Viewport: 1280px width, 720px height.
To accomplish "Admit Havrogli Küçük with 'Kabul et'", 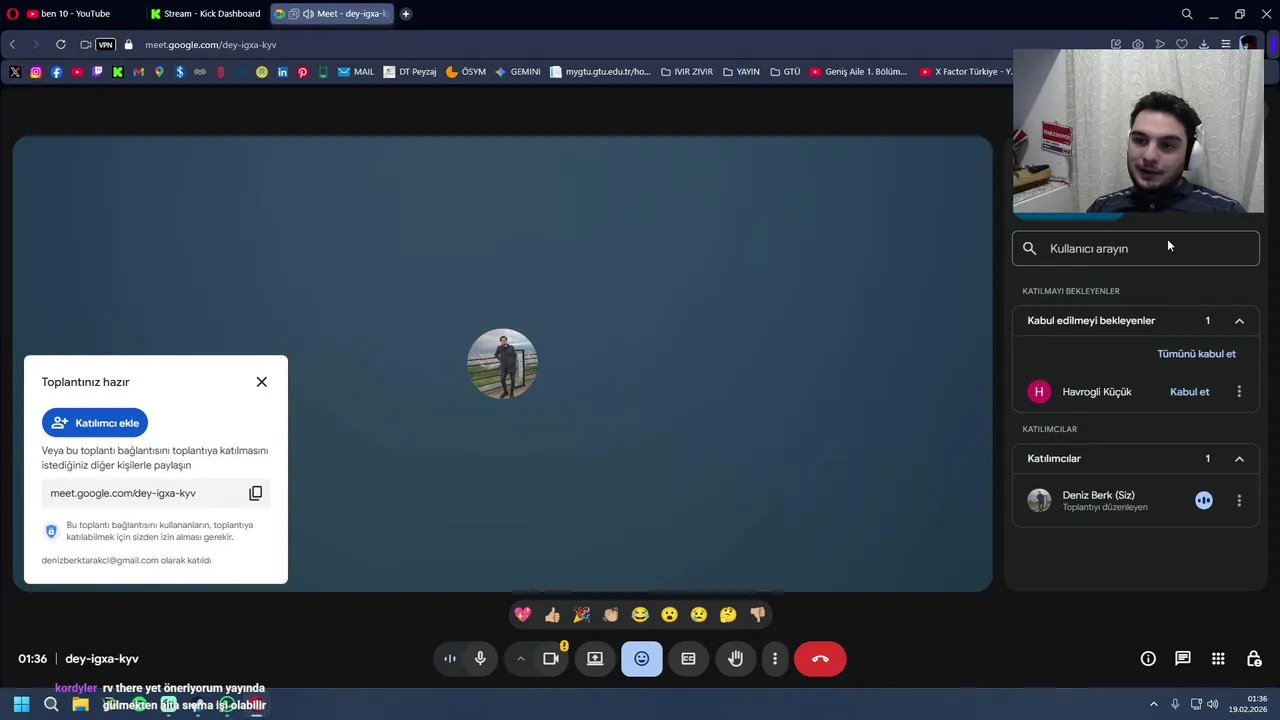I will pos(1190,392).
